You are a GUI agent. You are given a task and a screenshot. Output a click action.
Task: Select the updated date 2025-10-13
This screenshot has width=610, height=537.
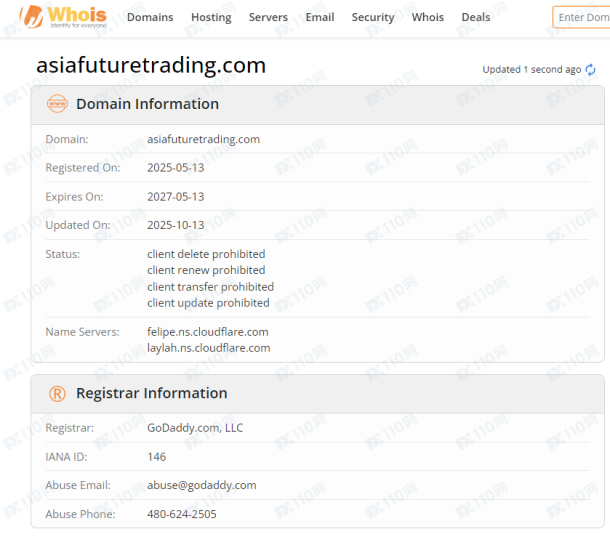coord(175,225)
